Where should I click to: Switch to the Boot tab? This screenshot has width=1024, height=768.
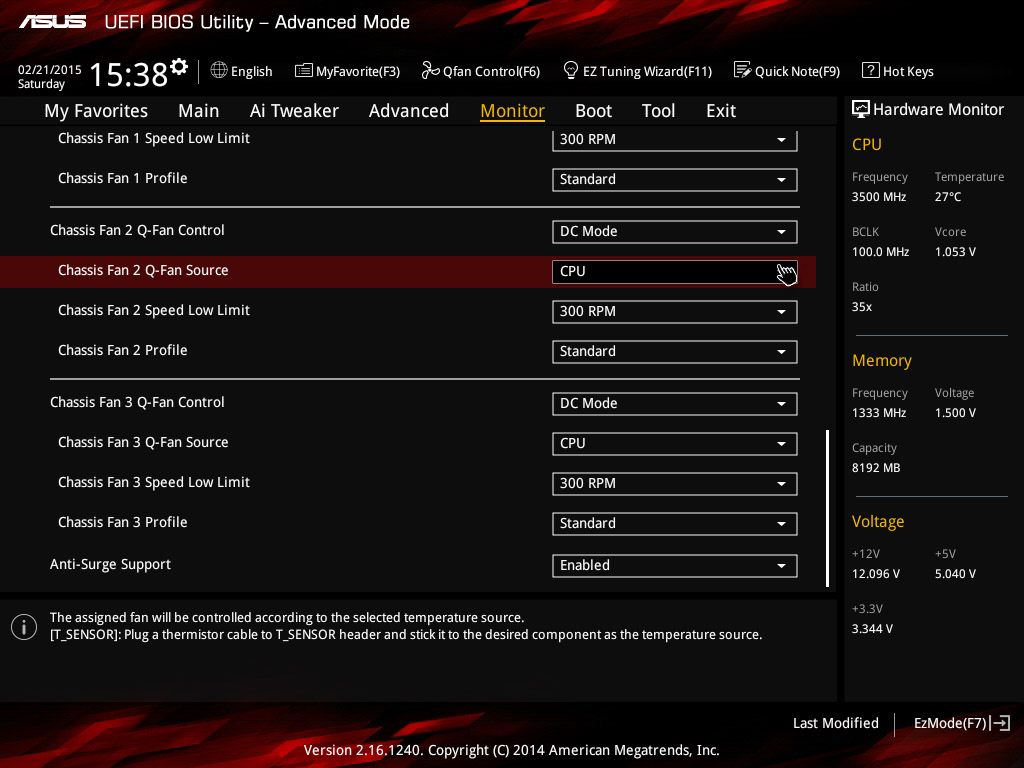coord(594,111)
